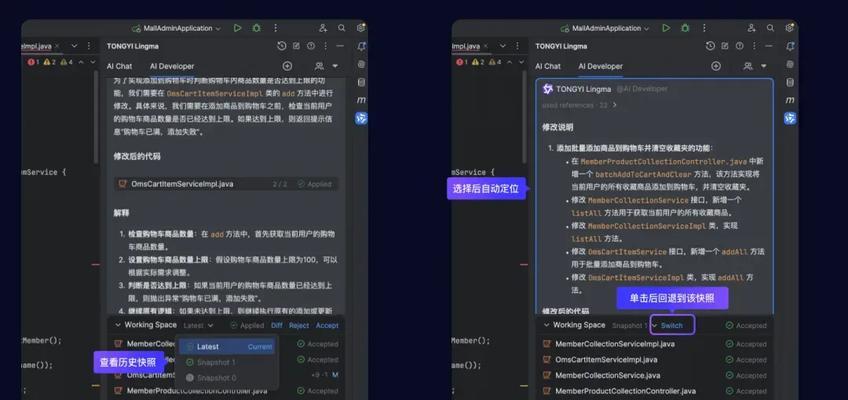Image resolution: width=848 pixels, height=400 pixels.
Task: Click Accept in left Working Space
Action: click(x=327, y=325)
